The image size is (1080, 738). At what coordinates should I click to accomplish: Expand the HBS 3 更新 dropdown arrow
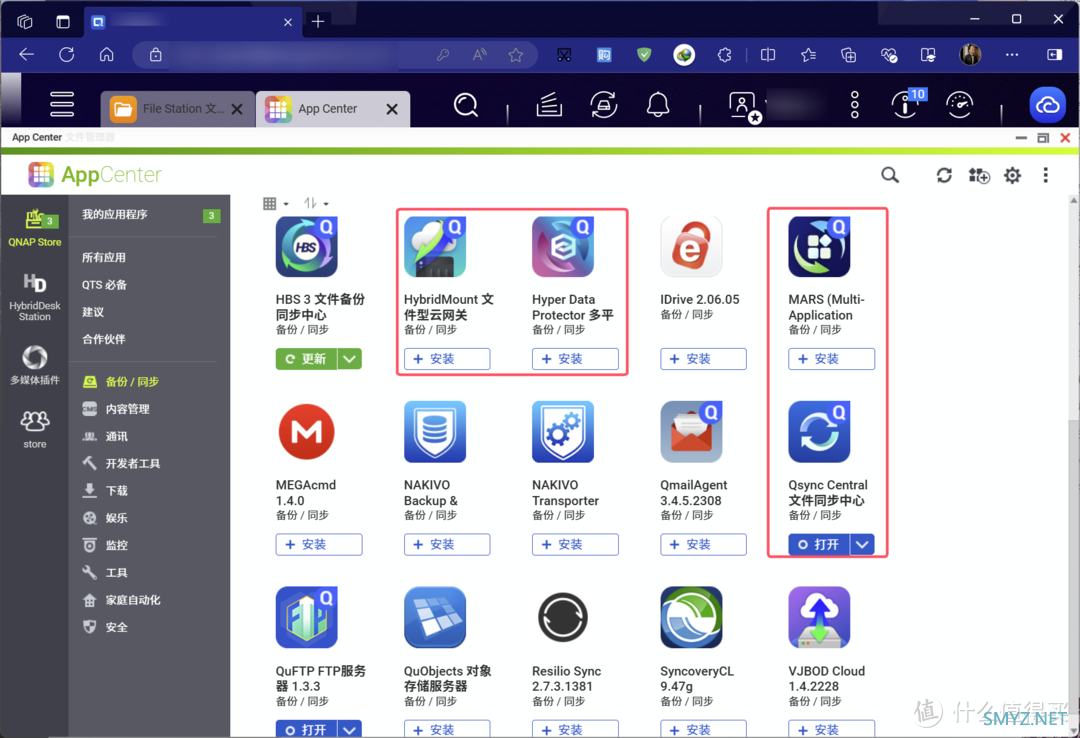point(350,359)
